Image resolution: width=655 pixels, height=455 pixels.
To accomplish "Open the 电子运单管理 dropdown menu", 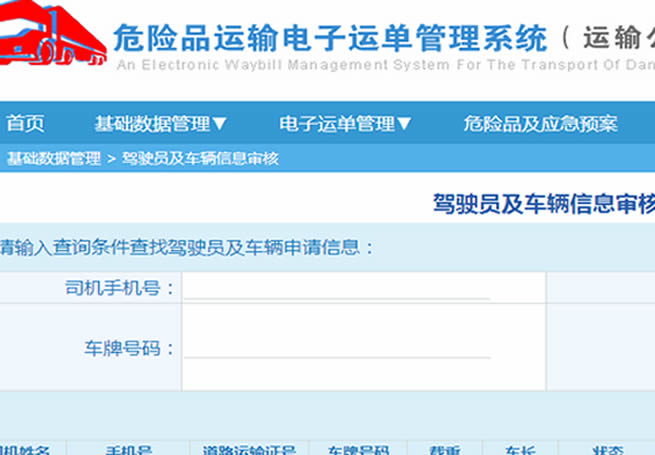I will (x=345, y=124).
